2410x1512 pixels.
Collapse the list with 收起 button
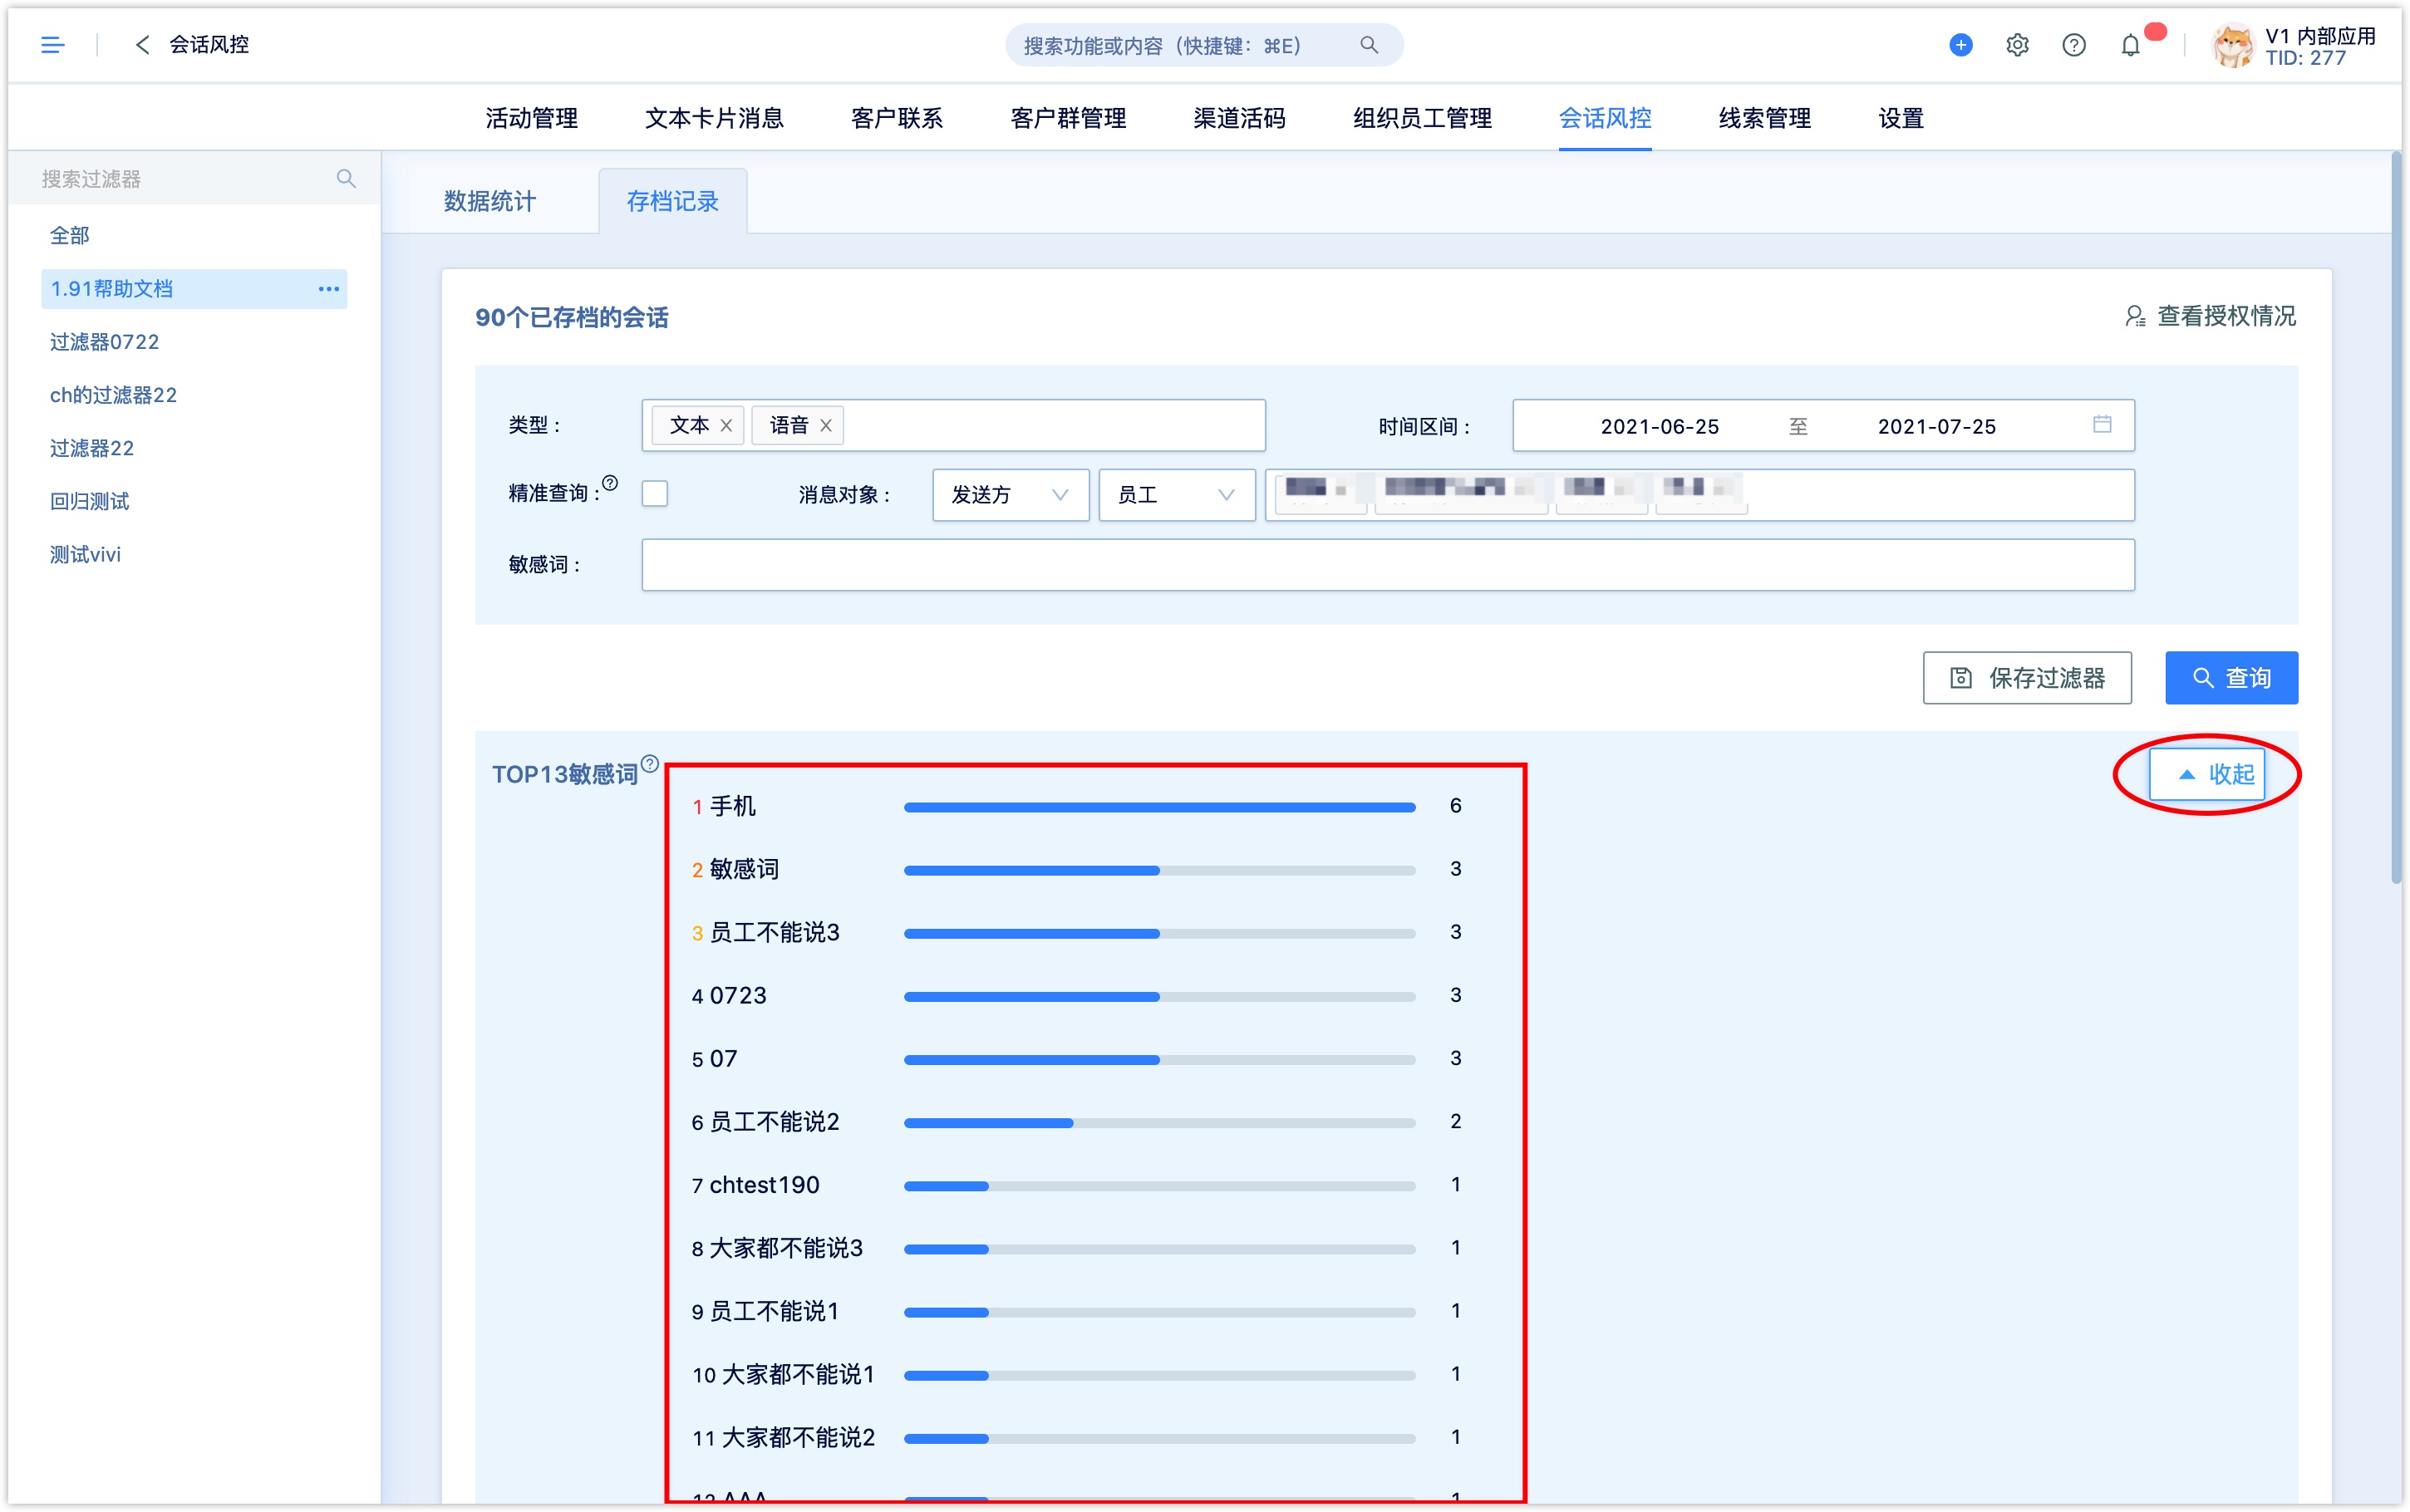[2207, 774]
